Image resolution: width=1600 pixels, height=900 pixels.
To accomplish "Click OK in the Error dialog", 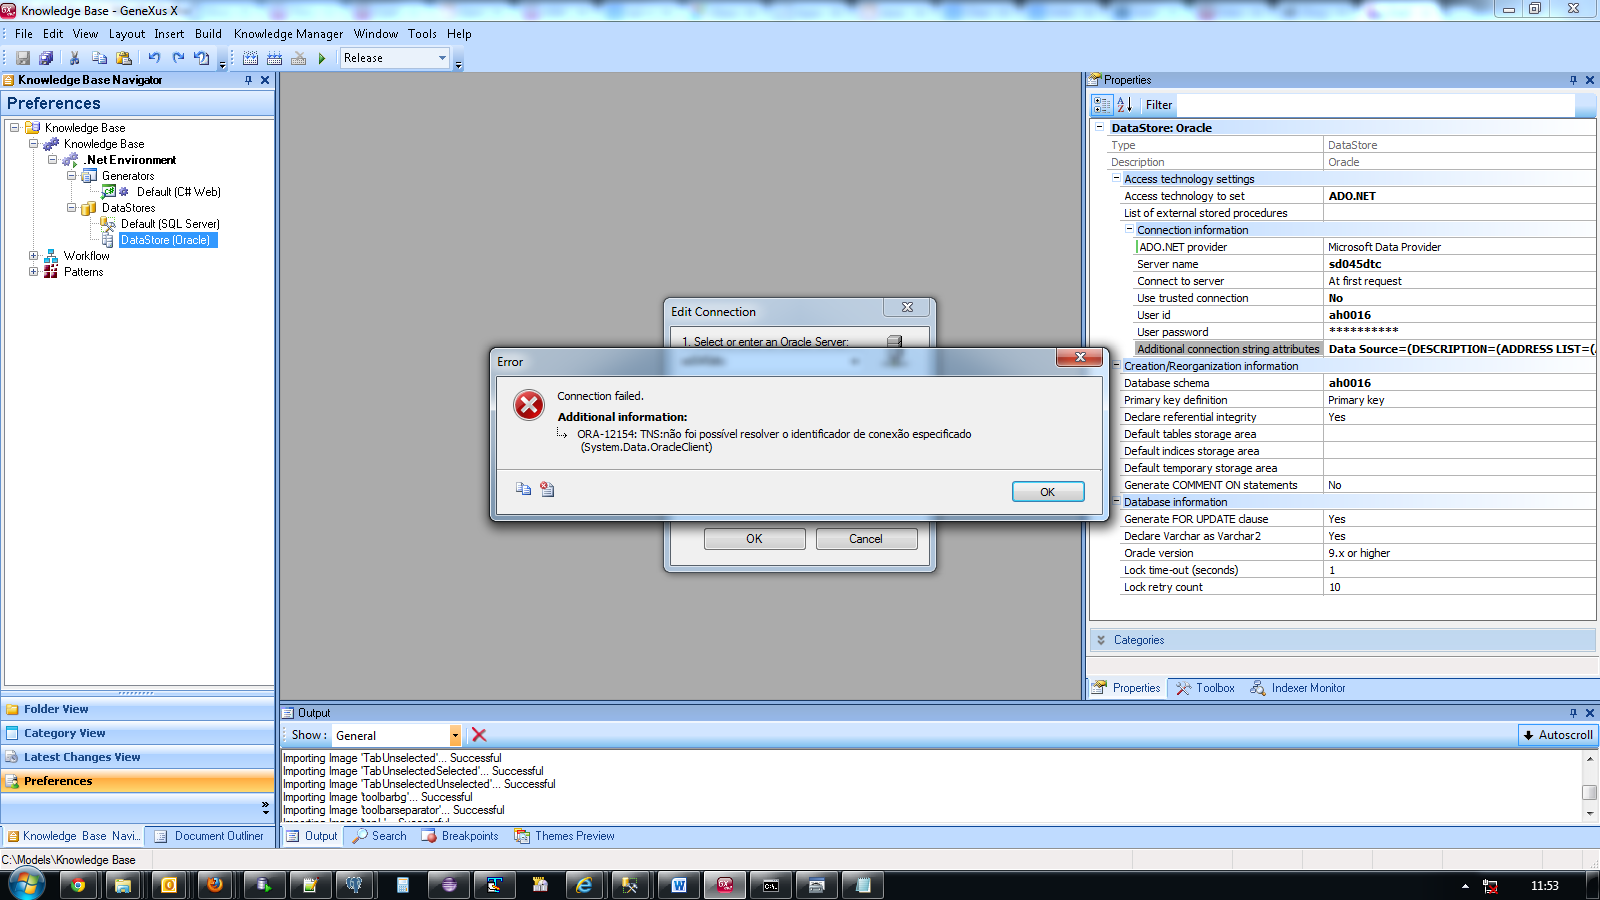I will (x=1048, y=492).
